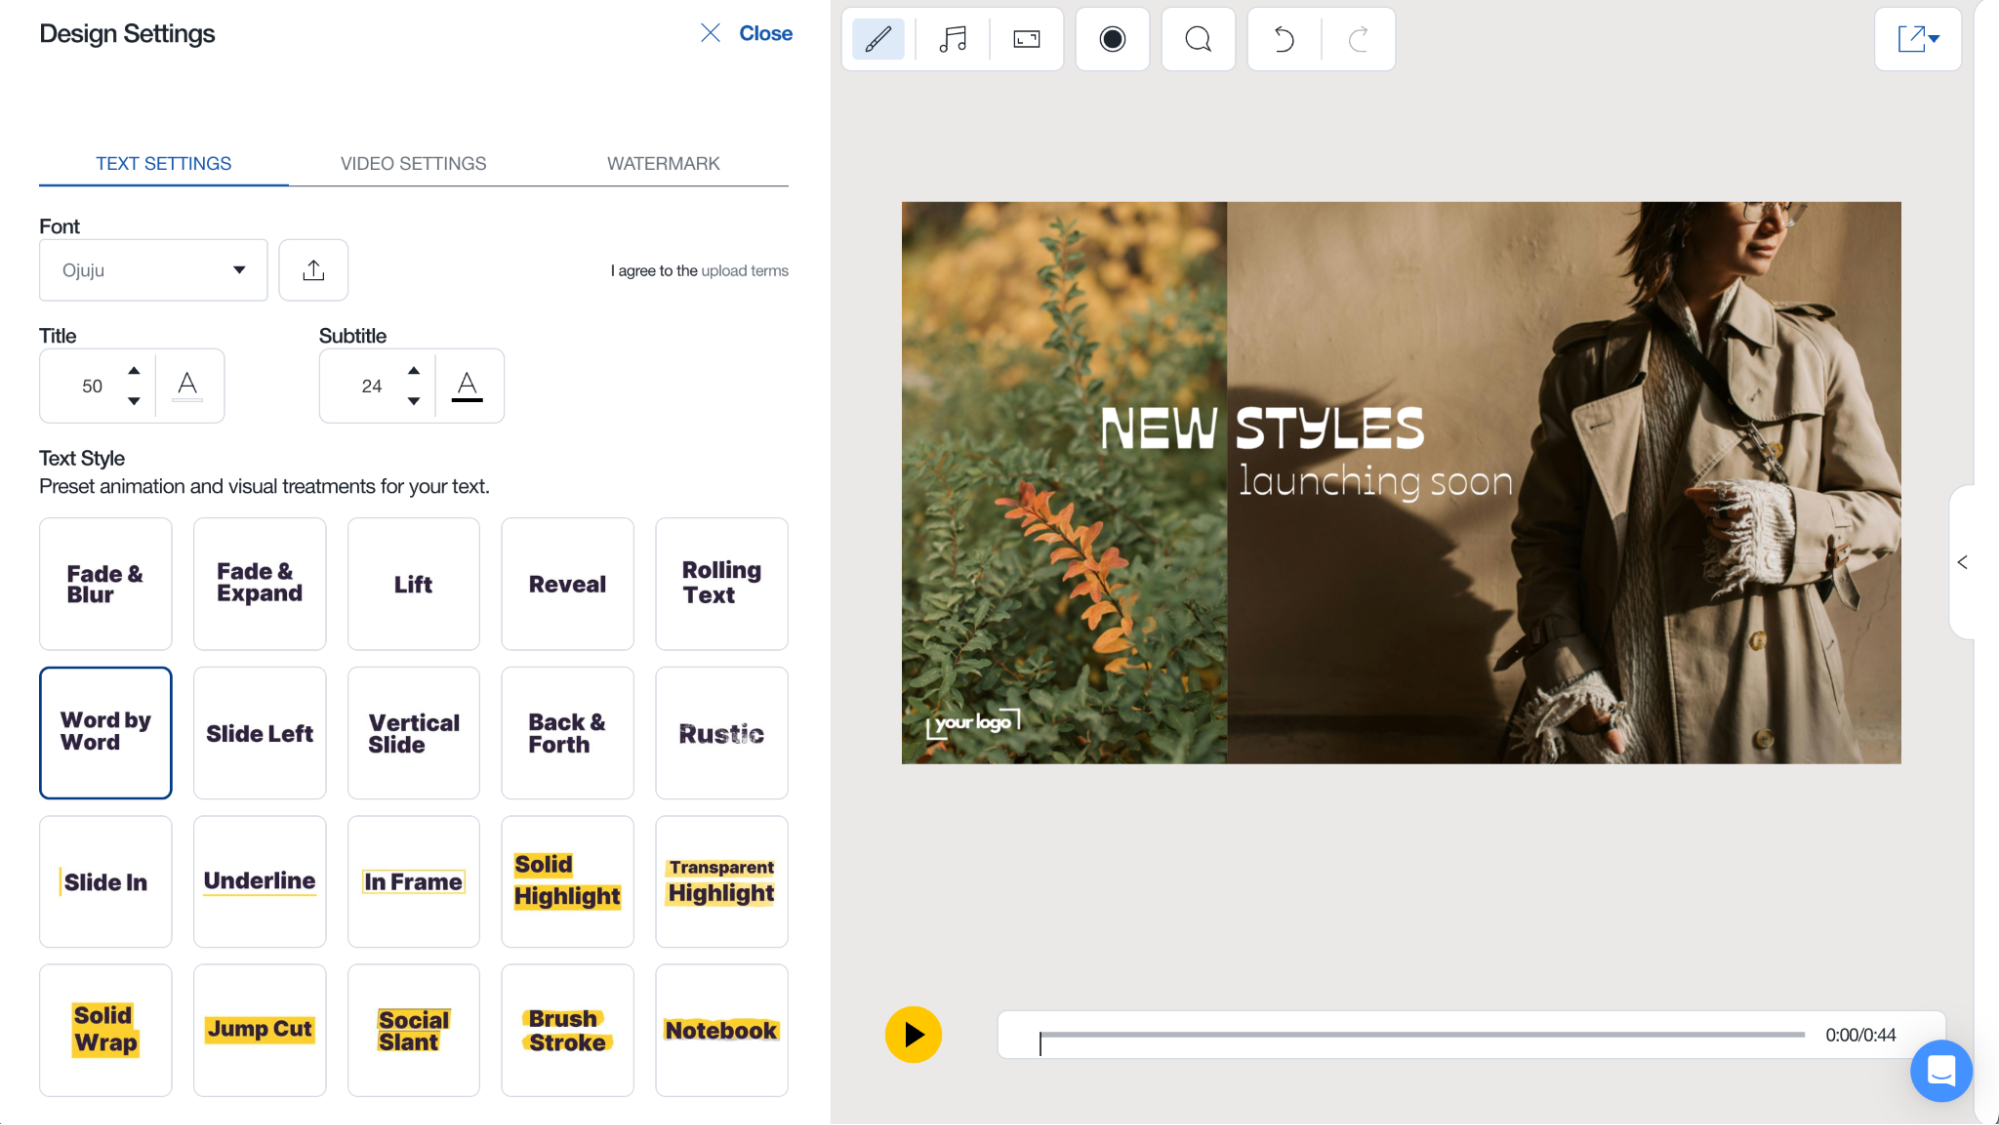The width and height of the screenshot is (1999, 1125).
Task: Open the Watermark tab
Action: point(663,163)
